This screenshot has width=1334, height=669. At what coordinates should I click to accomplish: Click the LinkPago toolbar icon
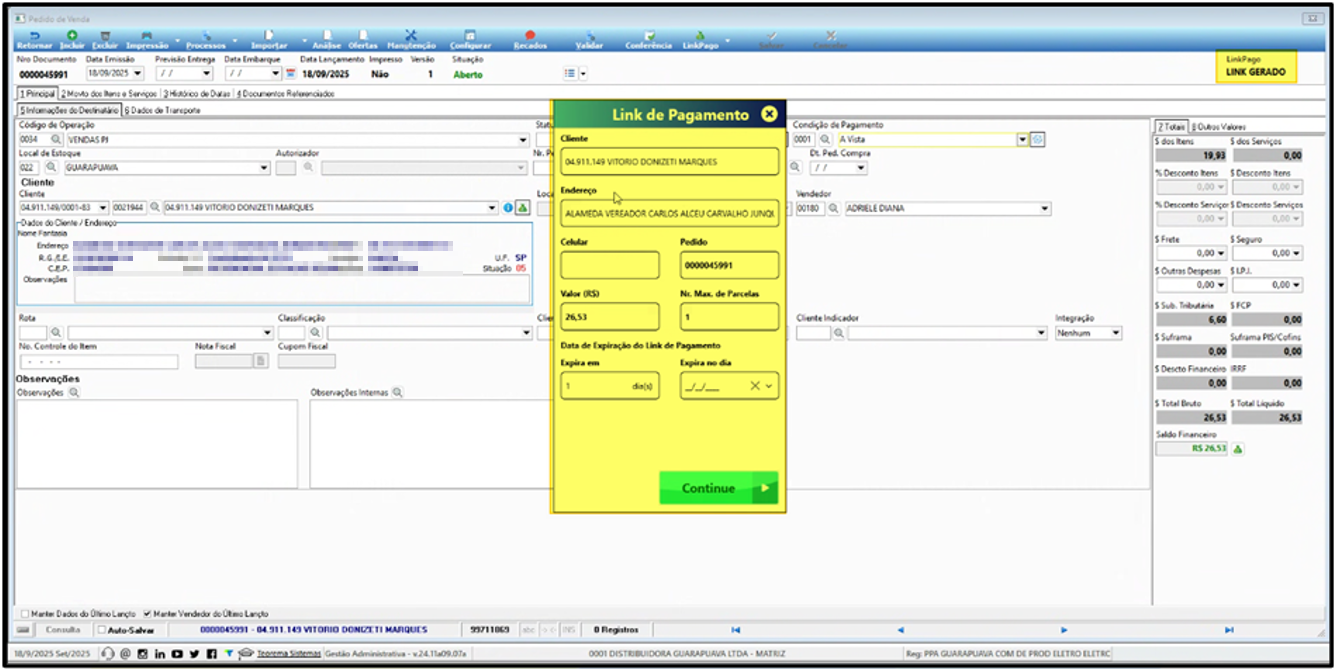point(700,39)
